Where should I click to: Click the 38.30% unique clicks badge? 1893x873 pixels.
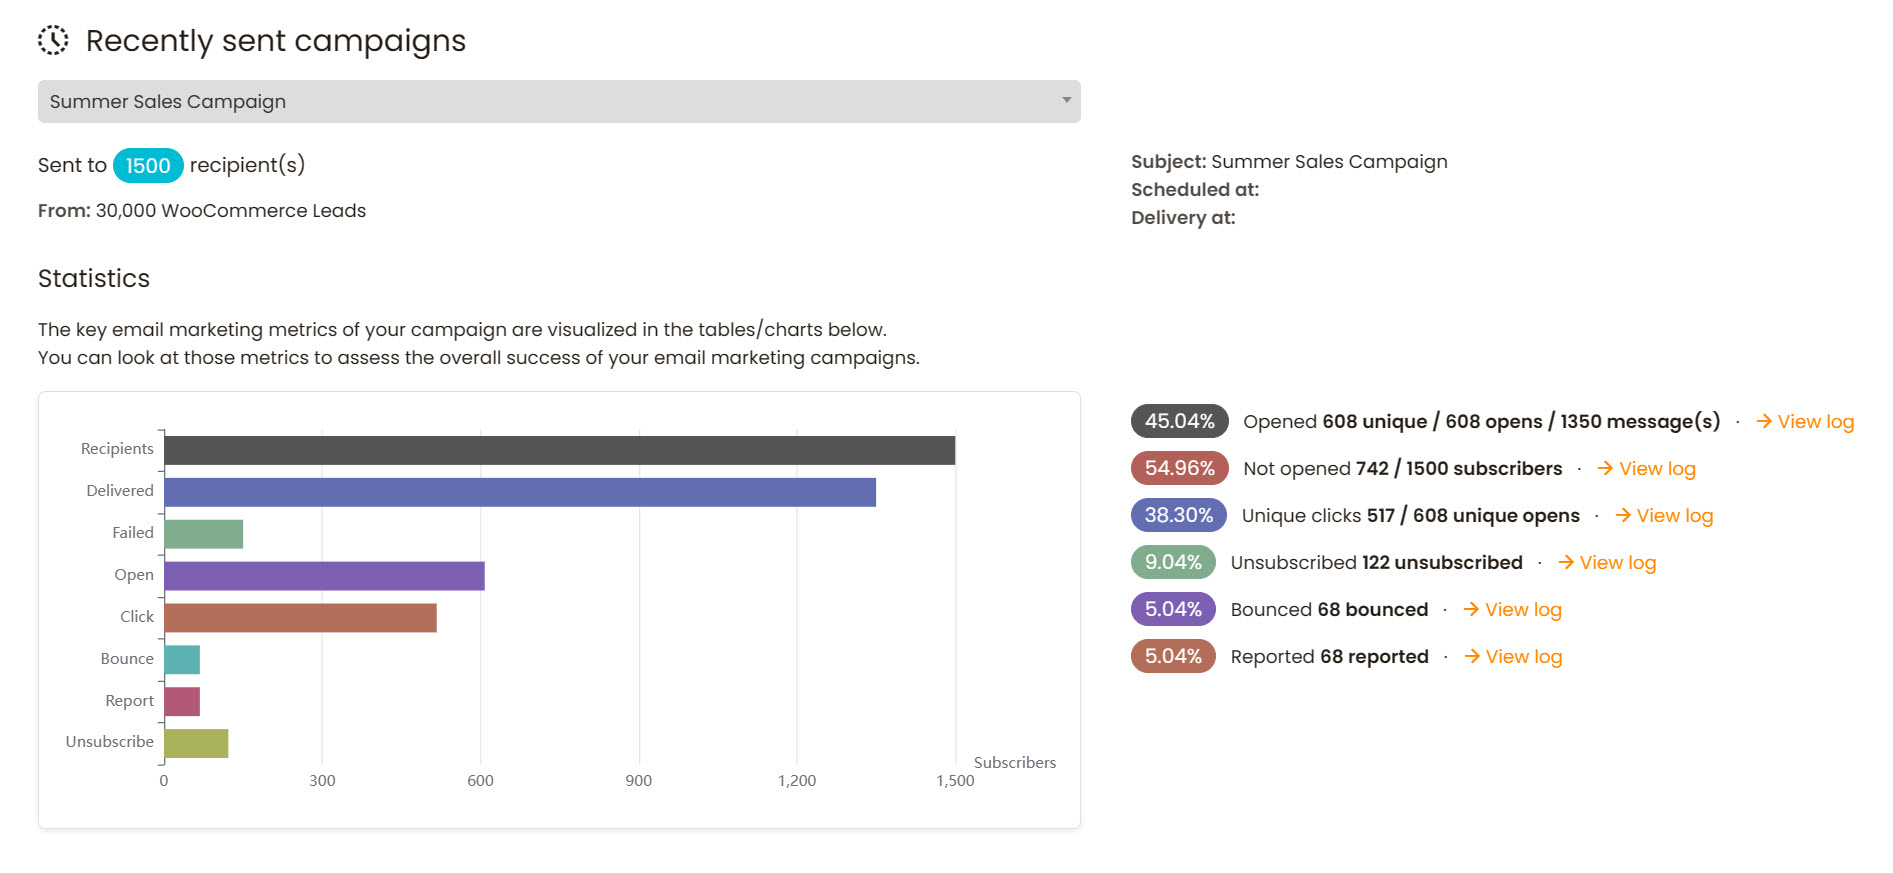coord(1179,515)
